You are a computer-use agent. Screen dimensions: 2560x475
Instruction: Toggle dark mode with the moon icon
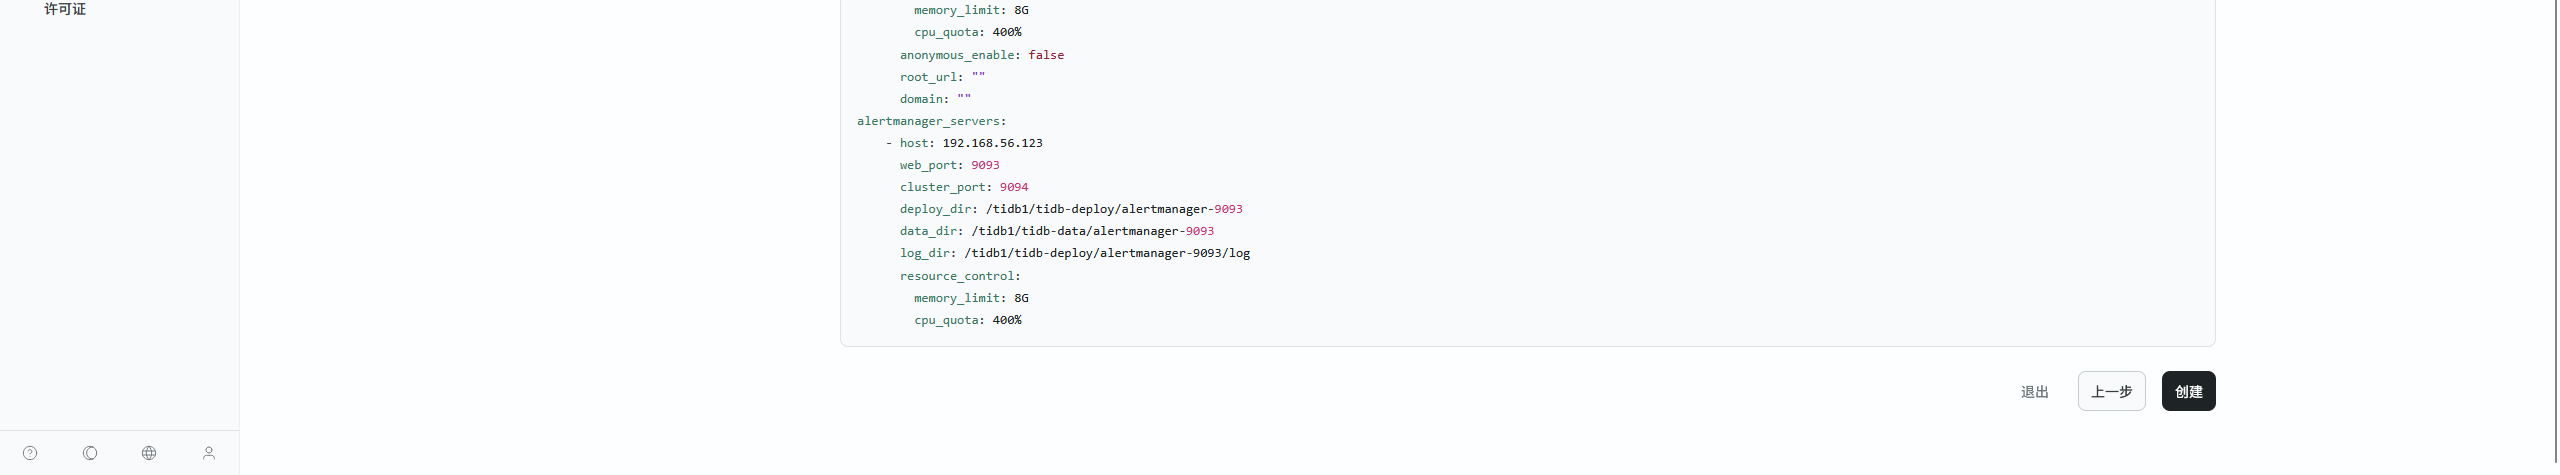[x=90, y=453]
